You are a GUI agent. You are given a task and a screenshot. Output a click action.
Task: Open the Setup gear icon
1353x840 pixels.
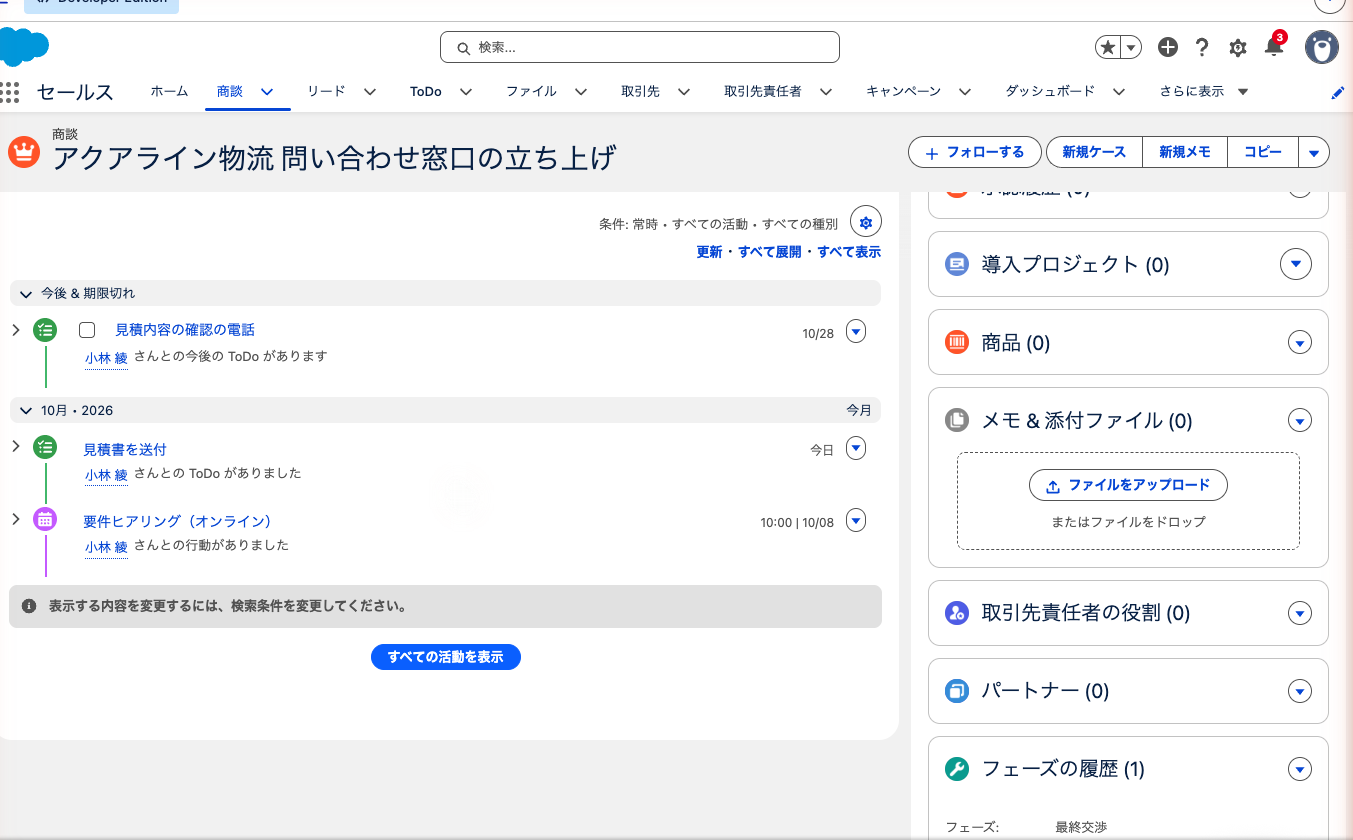1238,47
